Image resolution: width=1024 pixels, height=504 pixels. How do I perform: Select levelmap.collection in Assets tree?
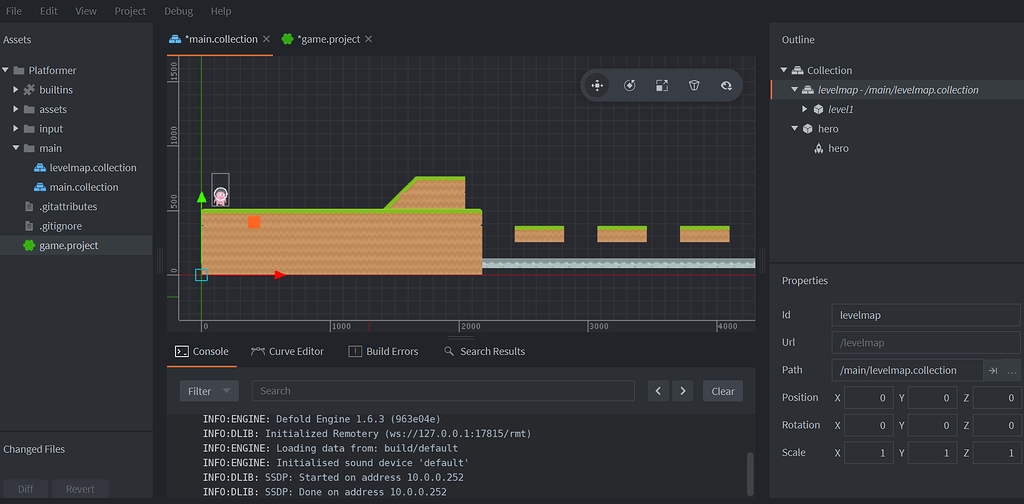click(x=92, y=168)
